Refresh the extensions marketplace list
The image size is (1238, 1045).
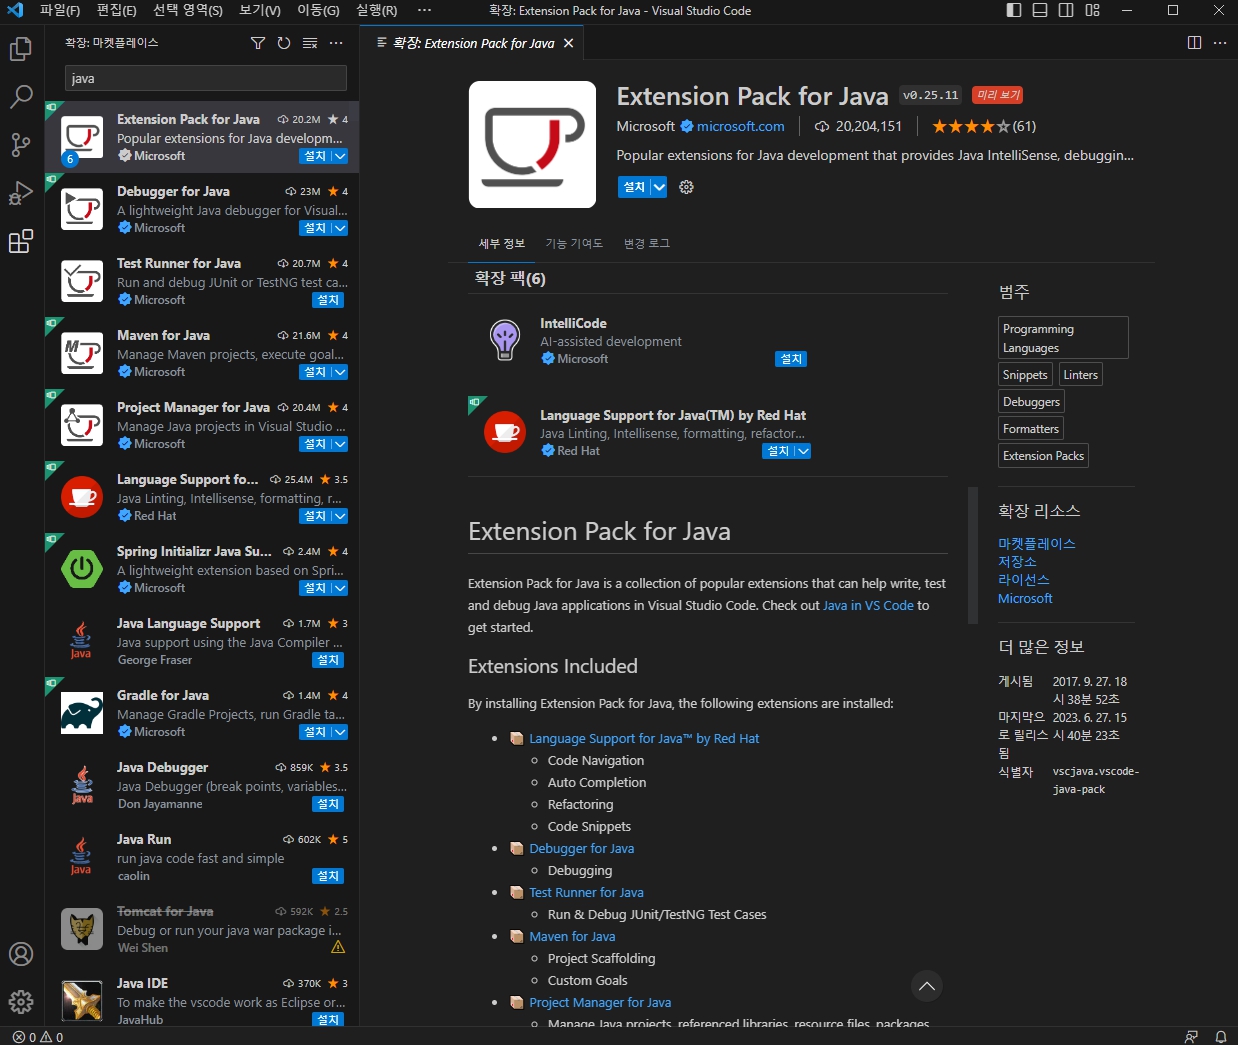point(284,43)
